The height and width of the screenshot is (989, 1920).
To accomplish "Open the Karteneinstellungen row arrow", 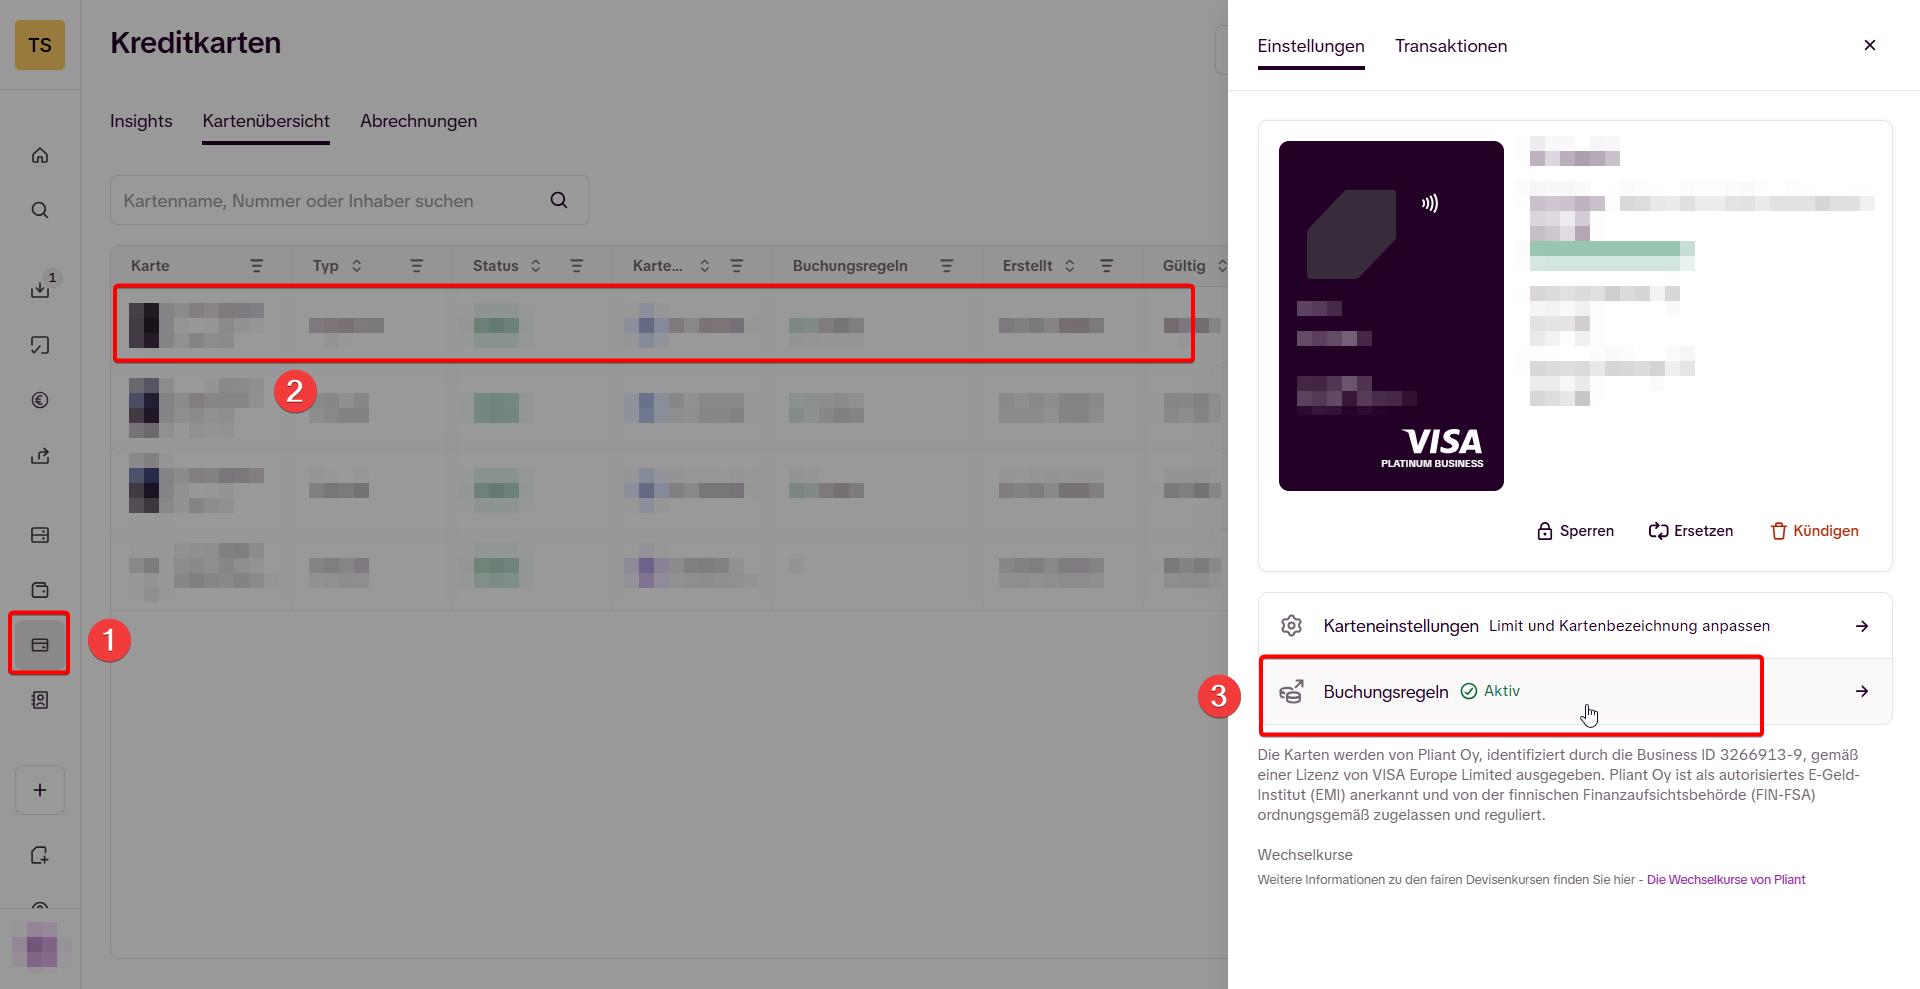I will point(1862,626).
